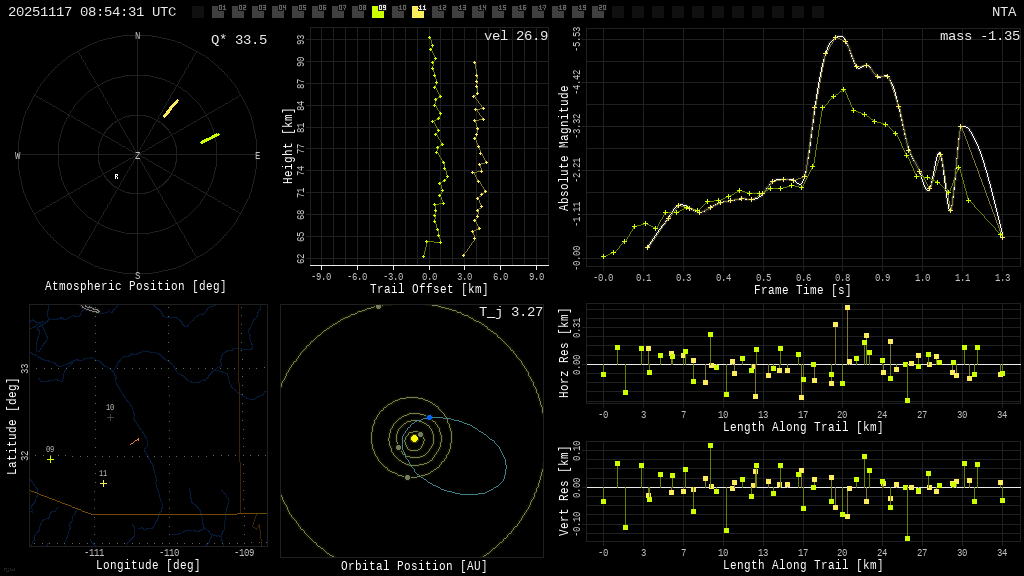
Task: Select the gray station 10 map marker
Action: click(110, 417)
